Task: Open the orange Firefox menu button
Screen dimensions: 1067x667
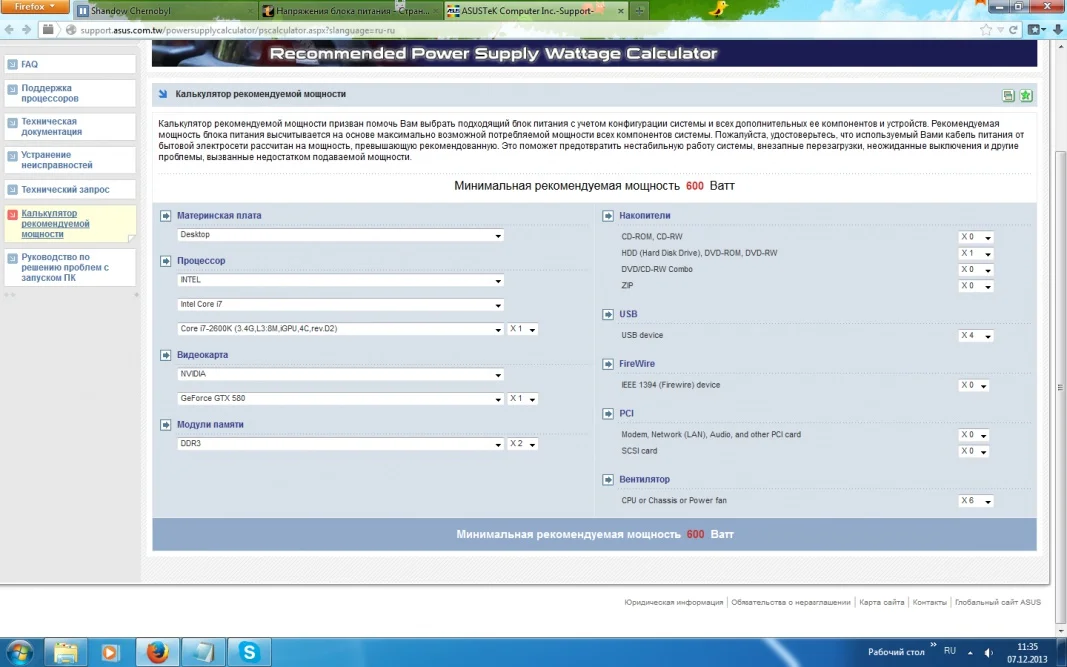Action: coord(35,7)
